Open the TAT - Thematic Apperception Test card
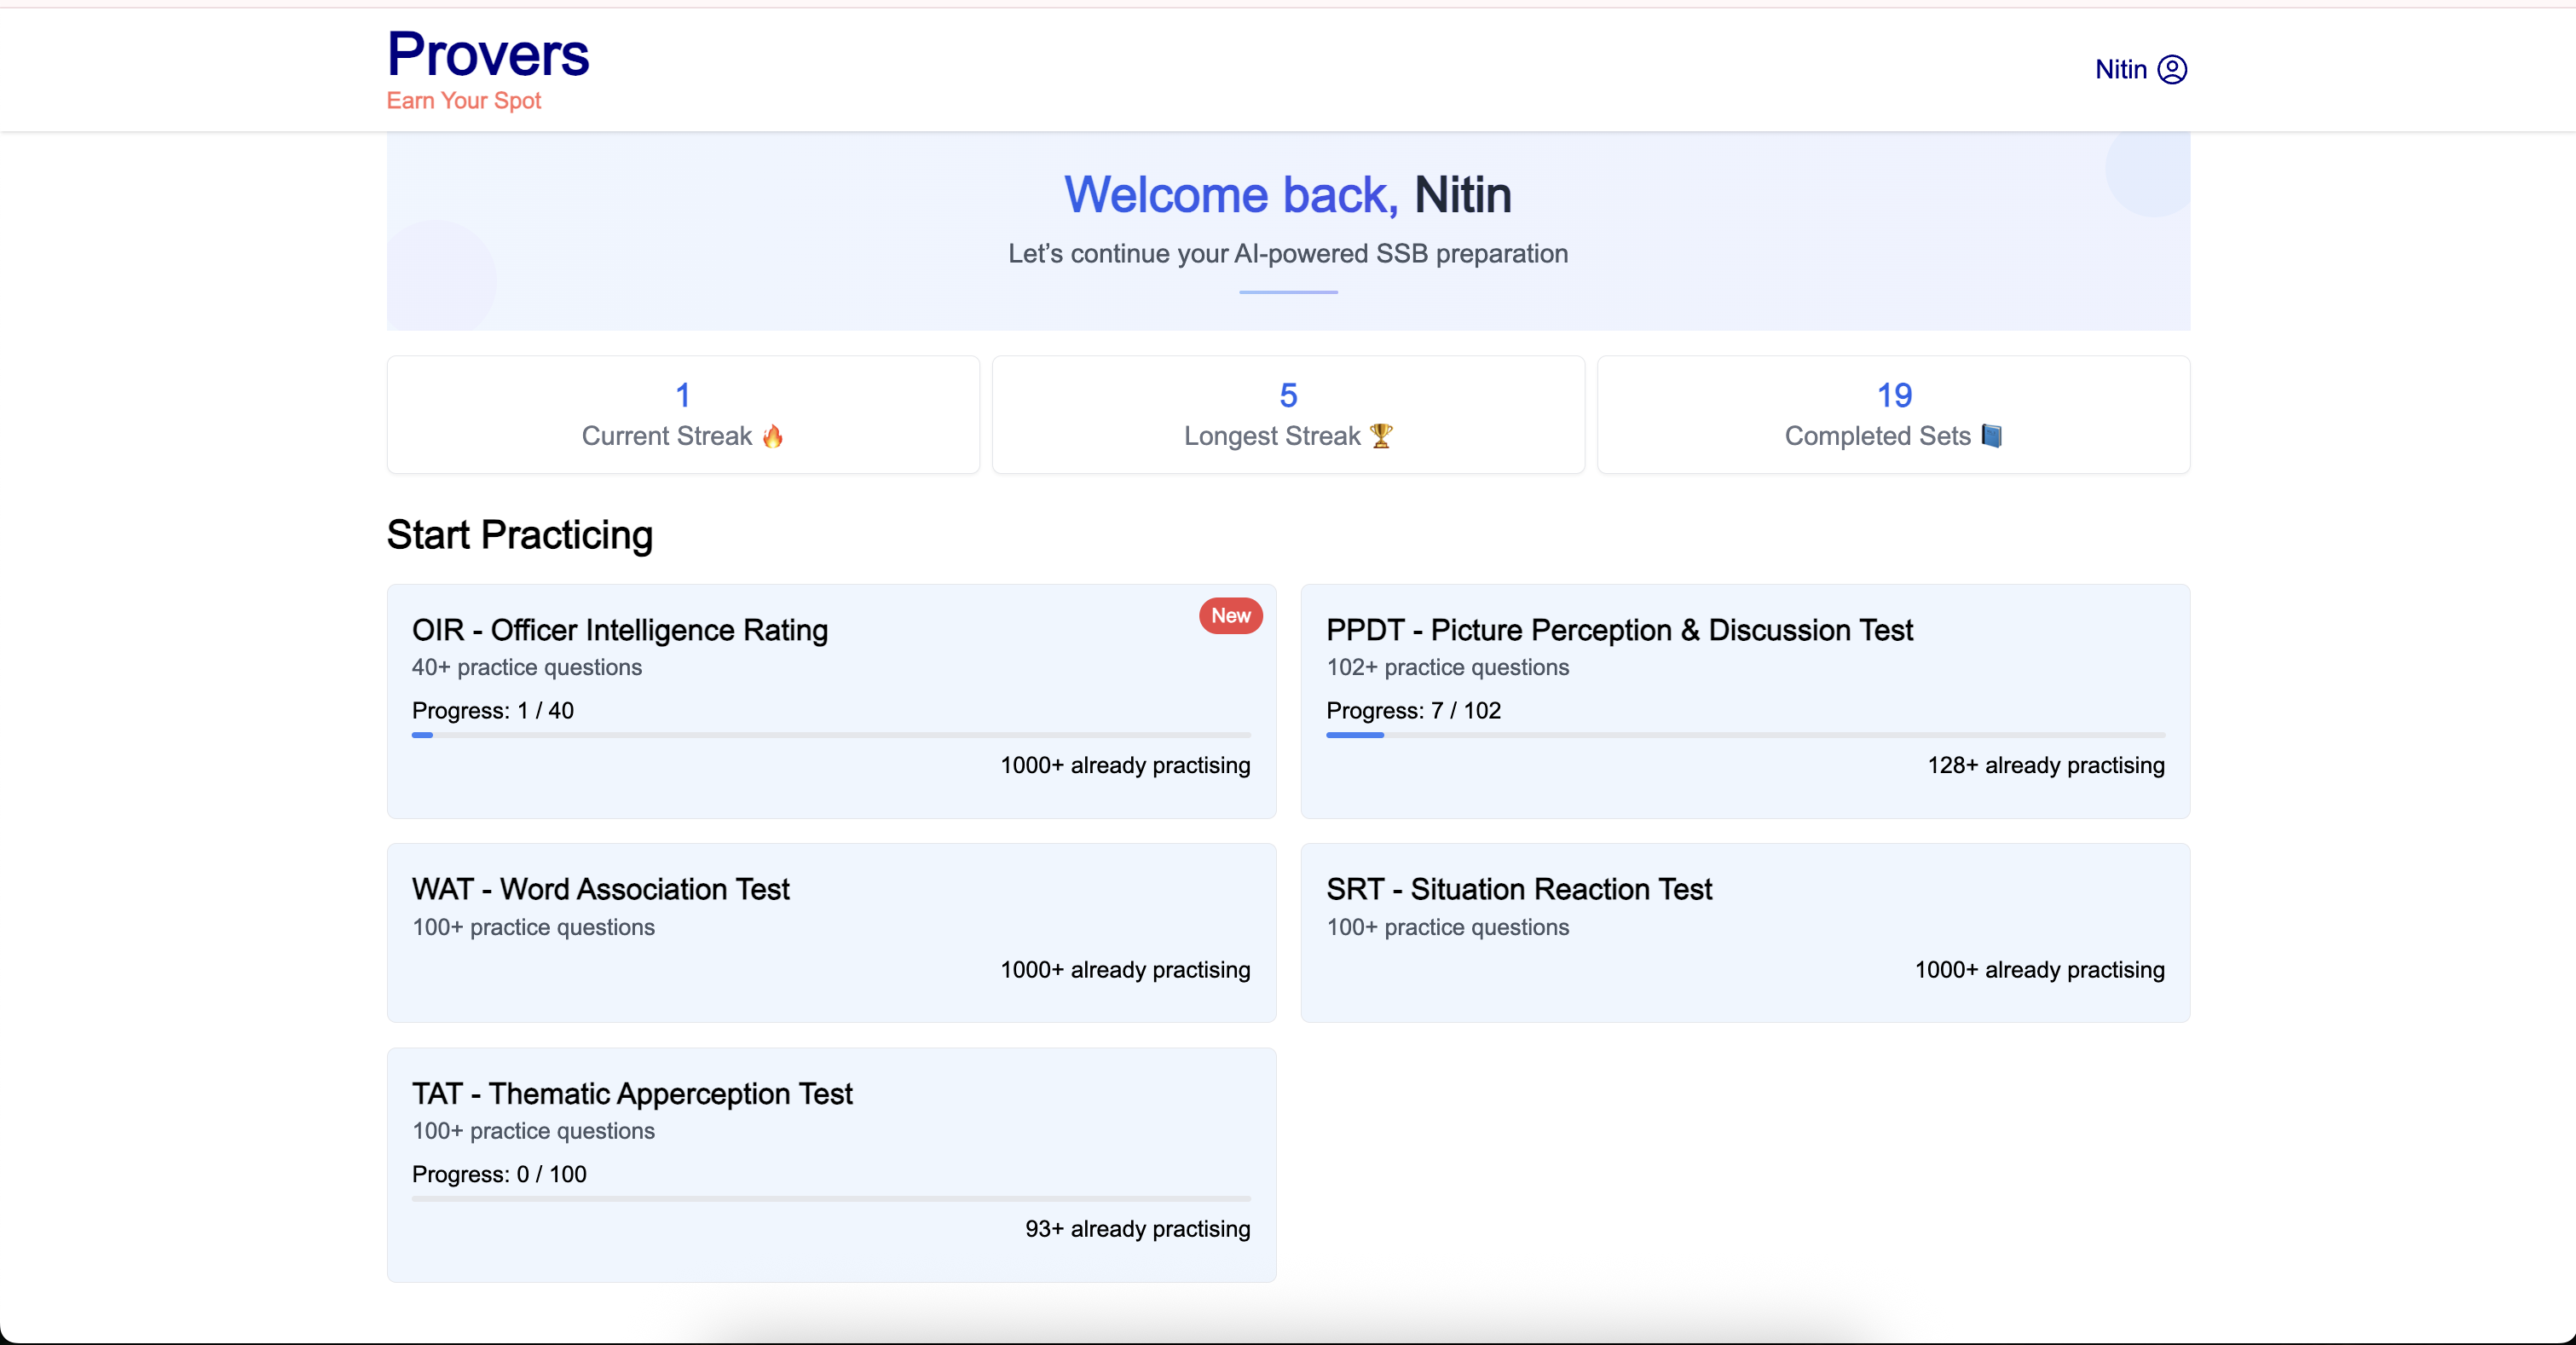 click(632, 1093)
